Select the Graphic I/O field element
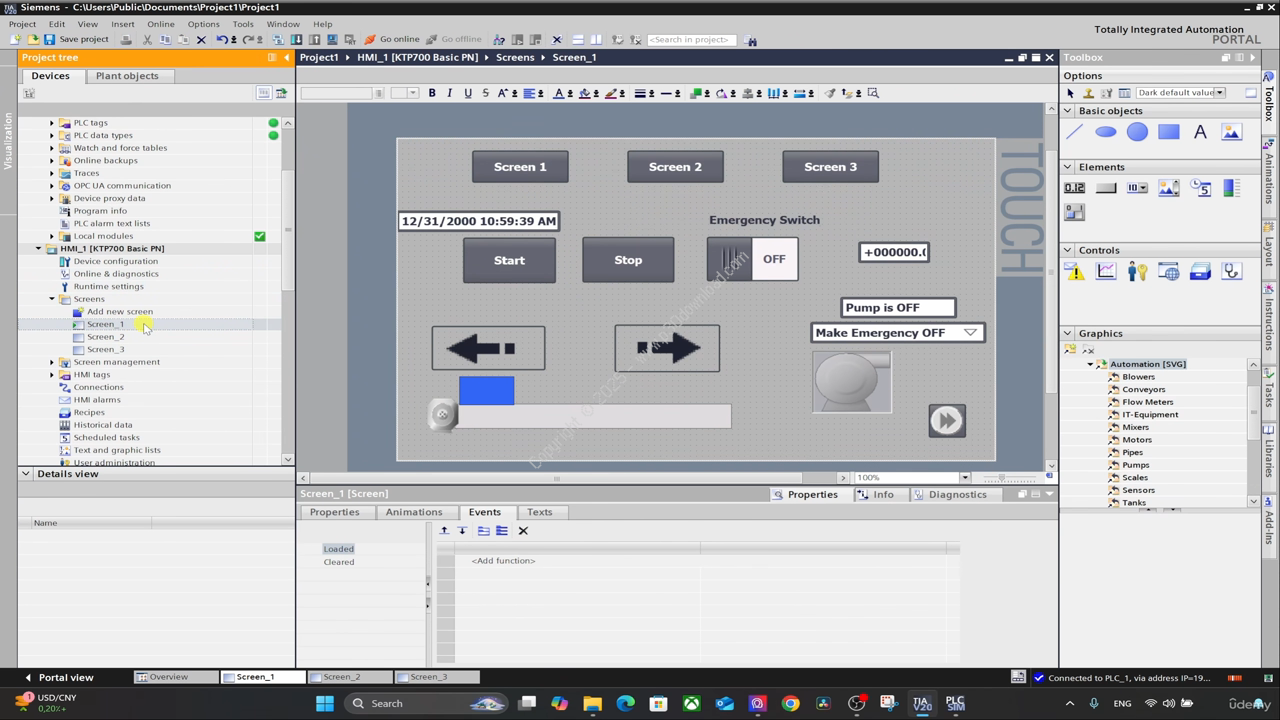The width and height of the screenshot is (1280, 720). click(x=1169, y=188)
